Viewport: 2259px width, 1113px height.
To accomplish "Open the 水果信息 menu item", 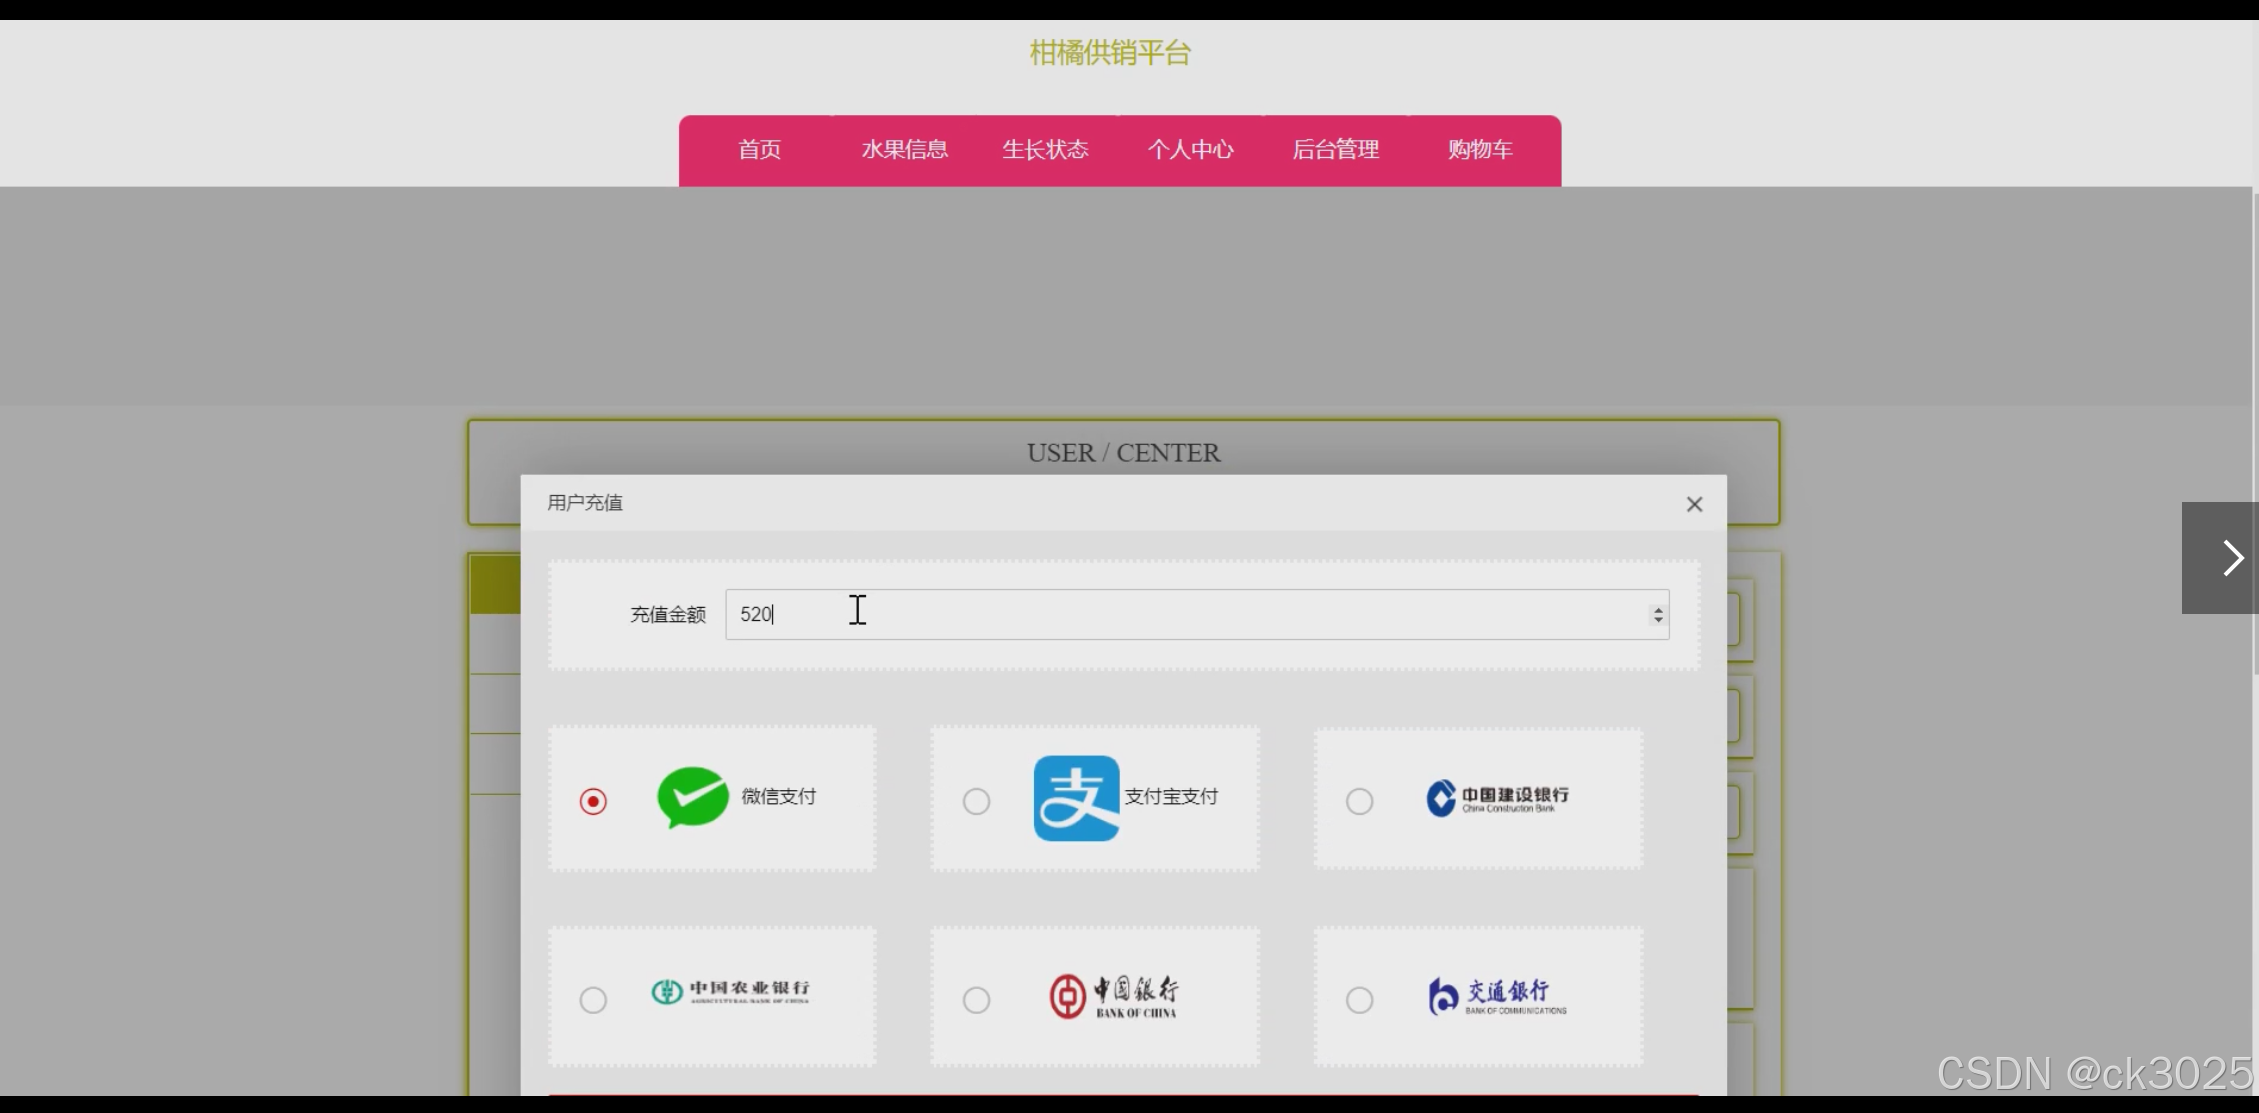I will click(x=904, y=150).
